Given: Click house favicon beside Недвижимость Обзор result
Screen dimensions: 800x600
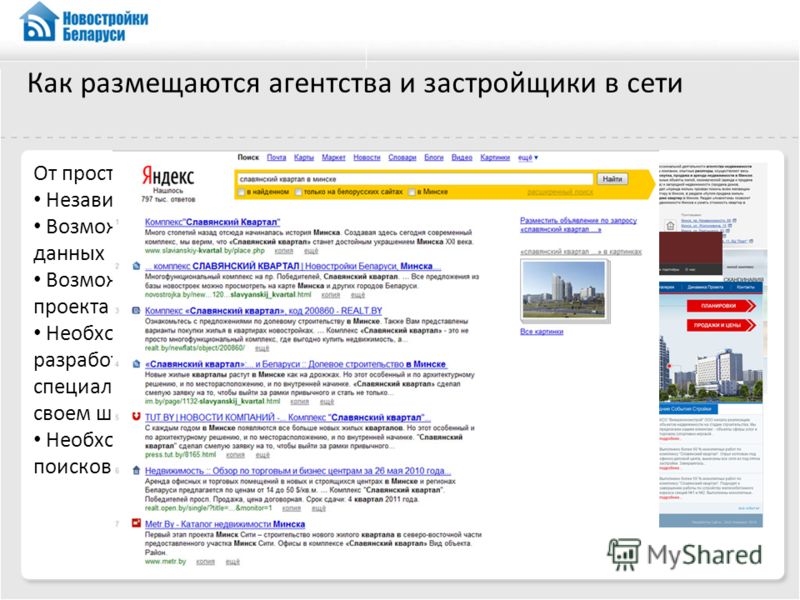Looking at the screenshot, I should [x=136, y=470].
